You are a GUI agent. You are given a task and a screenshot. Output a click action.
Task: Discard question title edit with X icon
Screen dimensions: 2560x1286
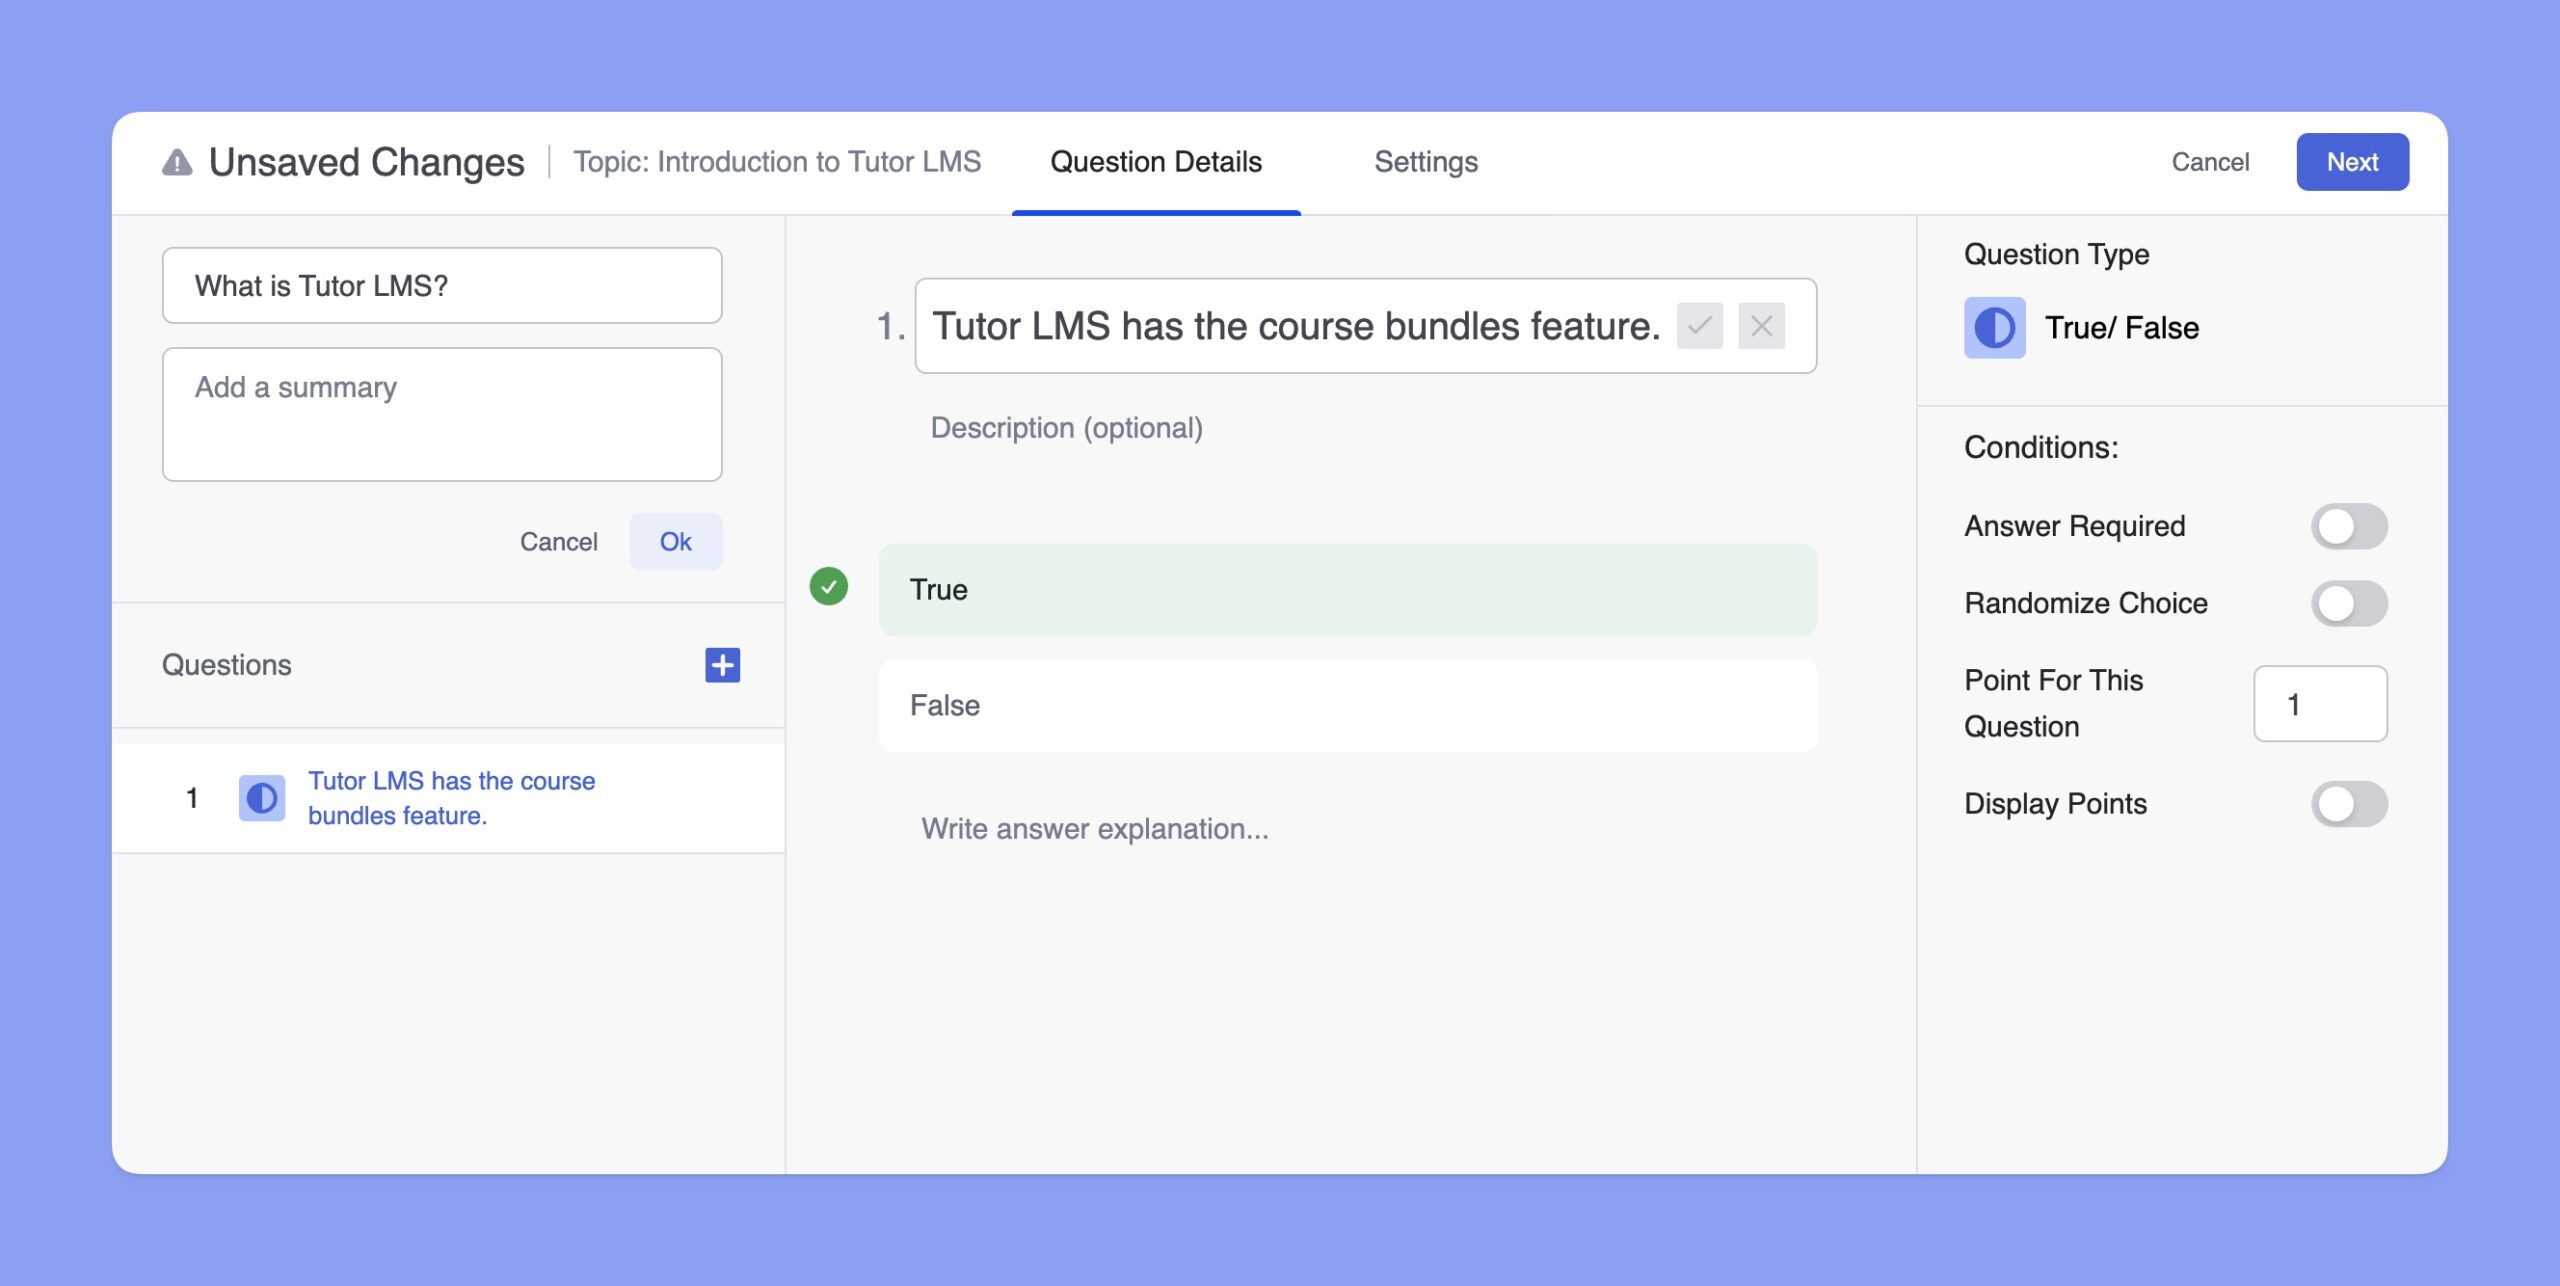[x=1761, y=326]
